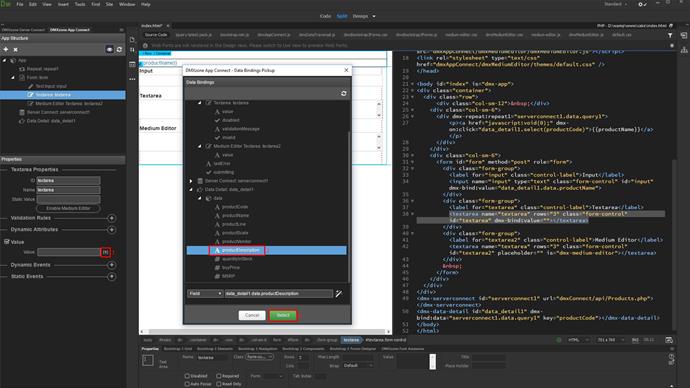The image size is (690, 388).
Task: Open the Class dropdown in Property inspector
Action: 259,357
